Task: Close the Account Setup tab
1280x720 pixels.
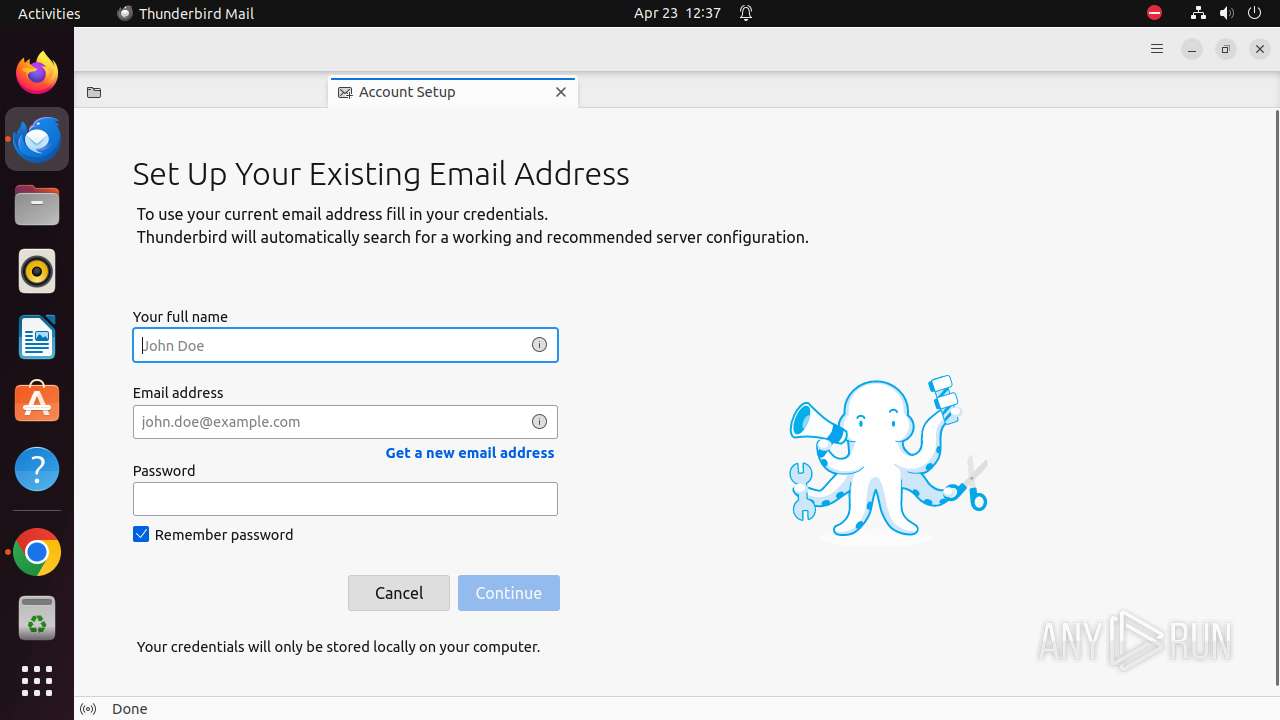Action: click(x=561, y=92)
